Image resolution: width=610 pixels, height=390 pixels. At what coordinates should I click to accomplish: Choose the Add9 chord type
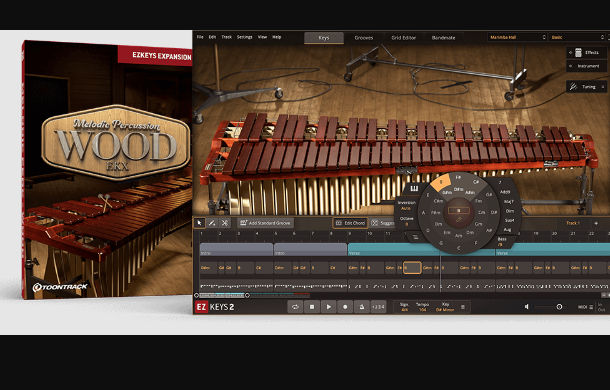[505, 192]
